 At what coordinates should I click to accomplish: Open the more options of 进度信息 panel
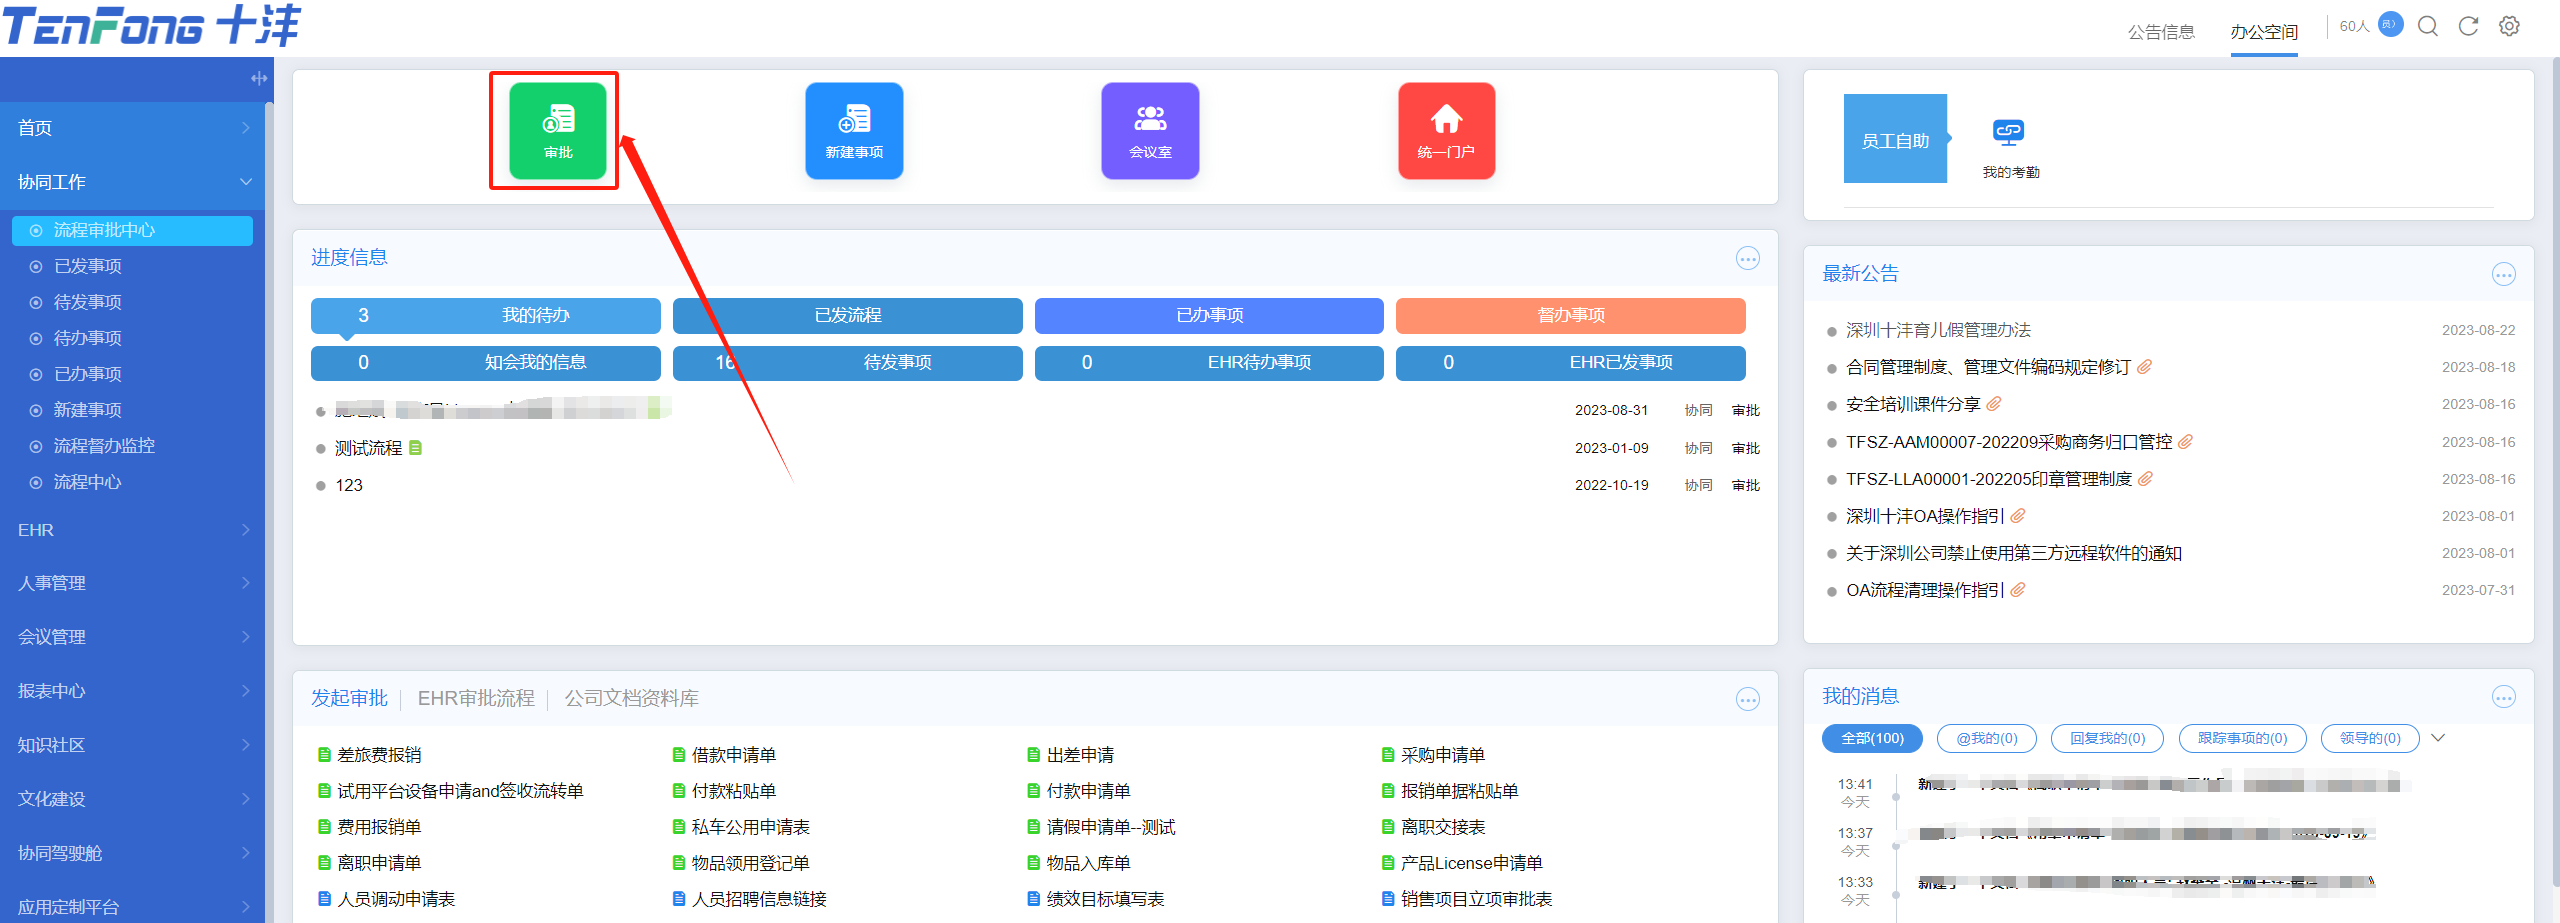pos(1747,259)
